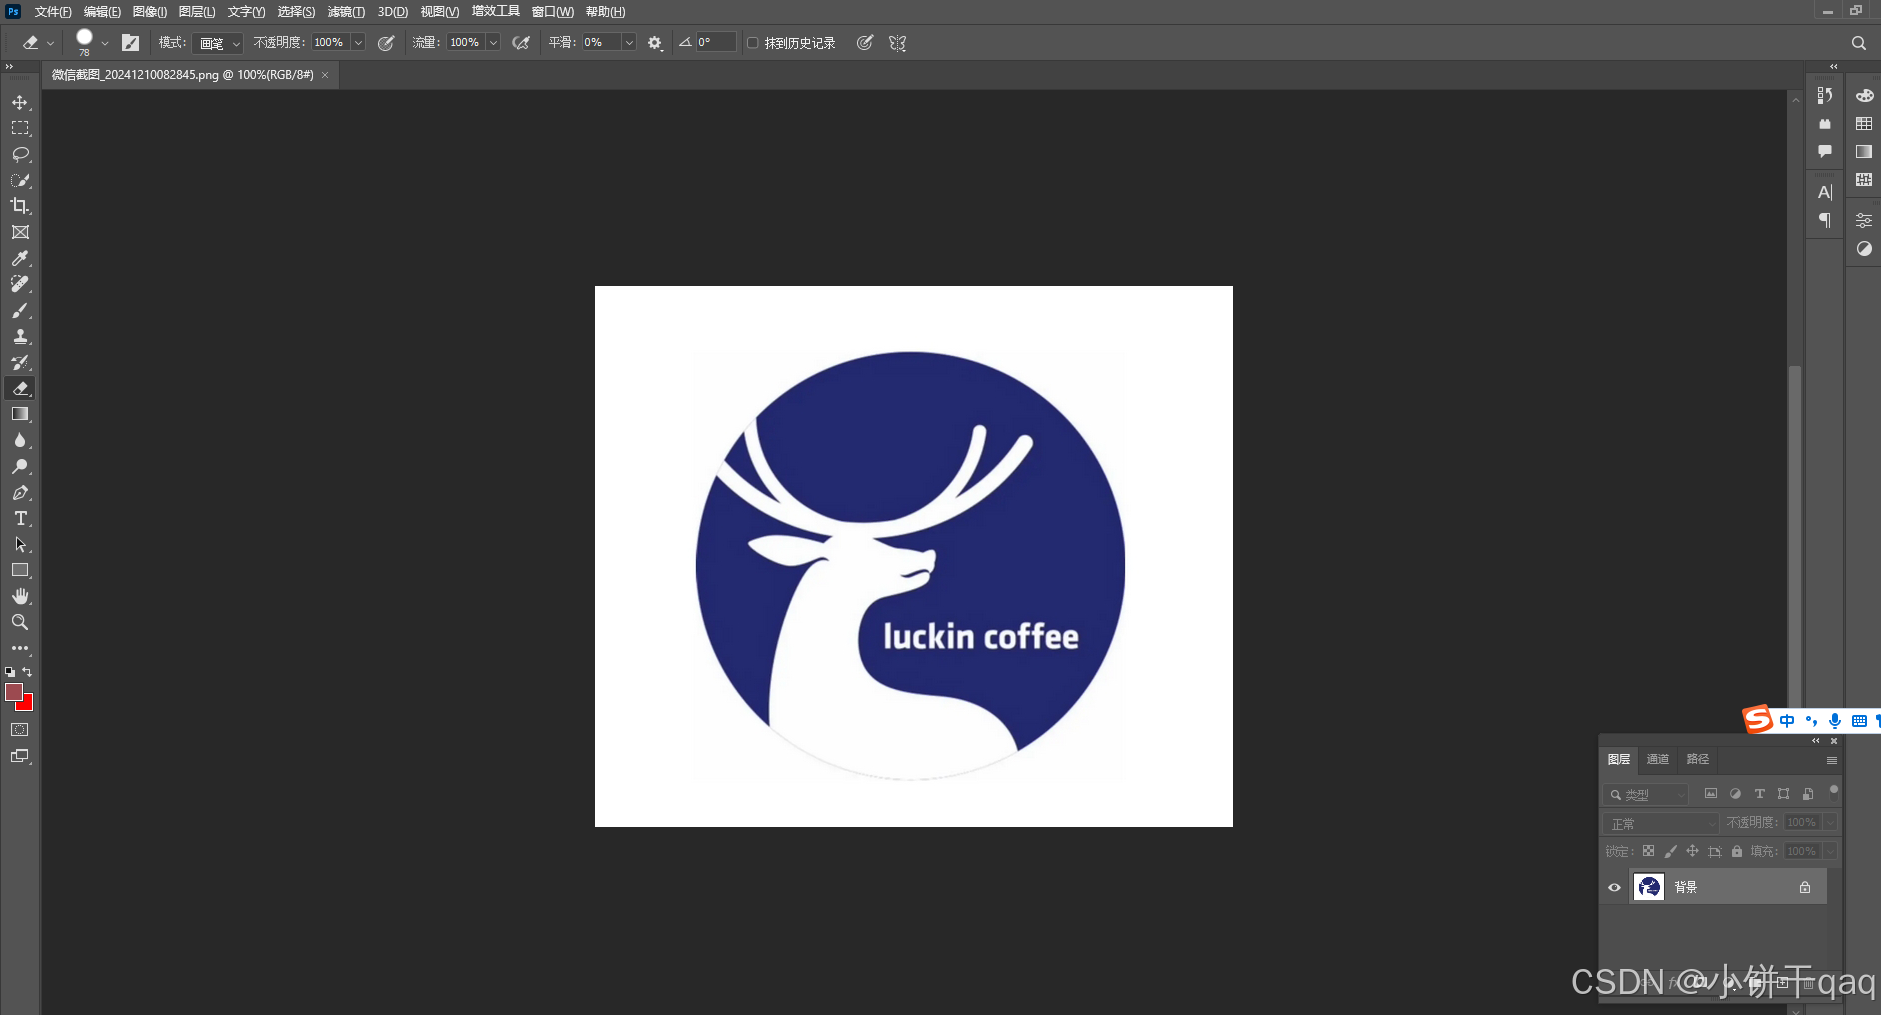Swap foreground and background colors
The image size is (1881, 1015).
28,672
